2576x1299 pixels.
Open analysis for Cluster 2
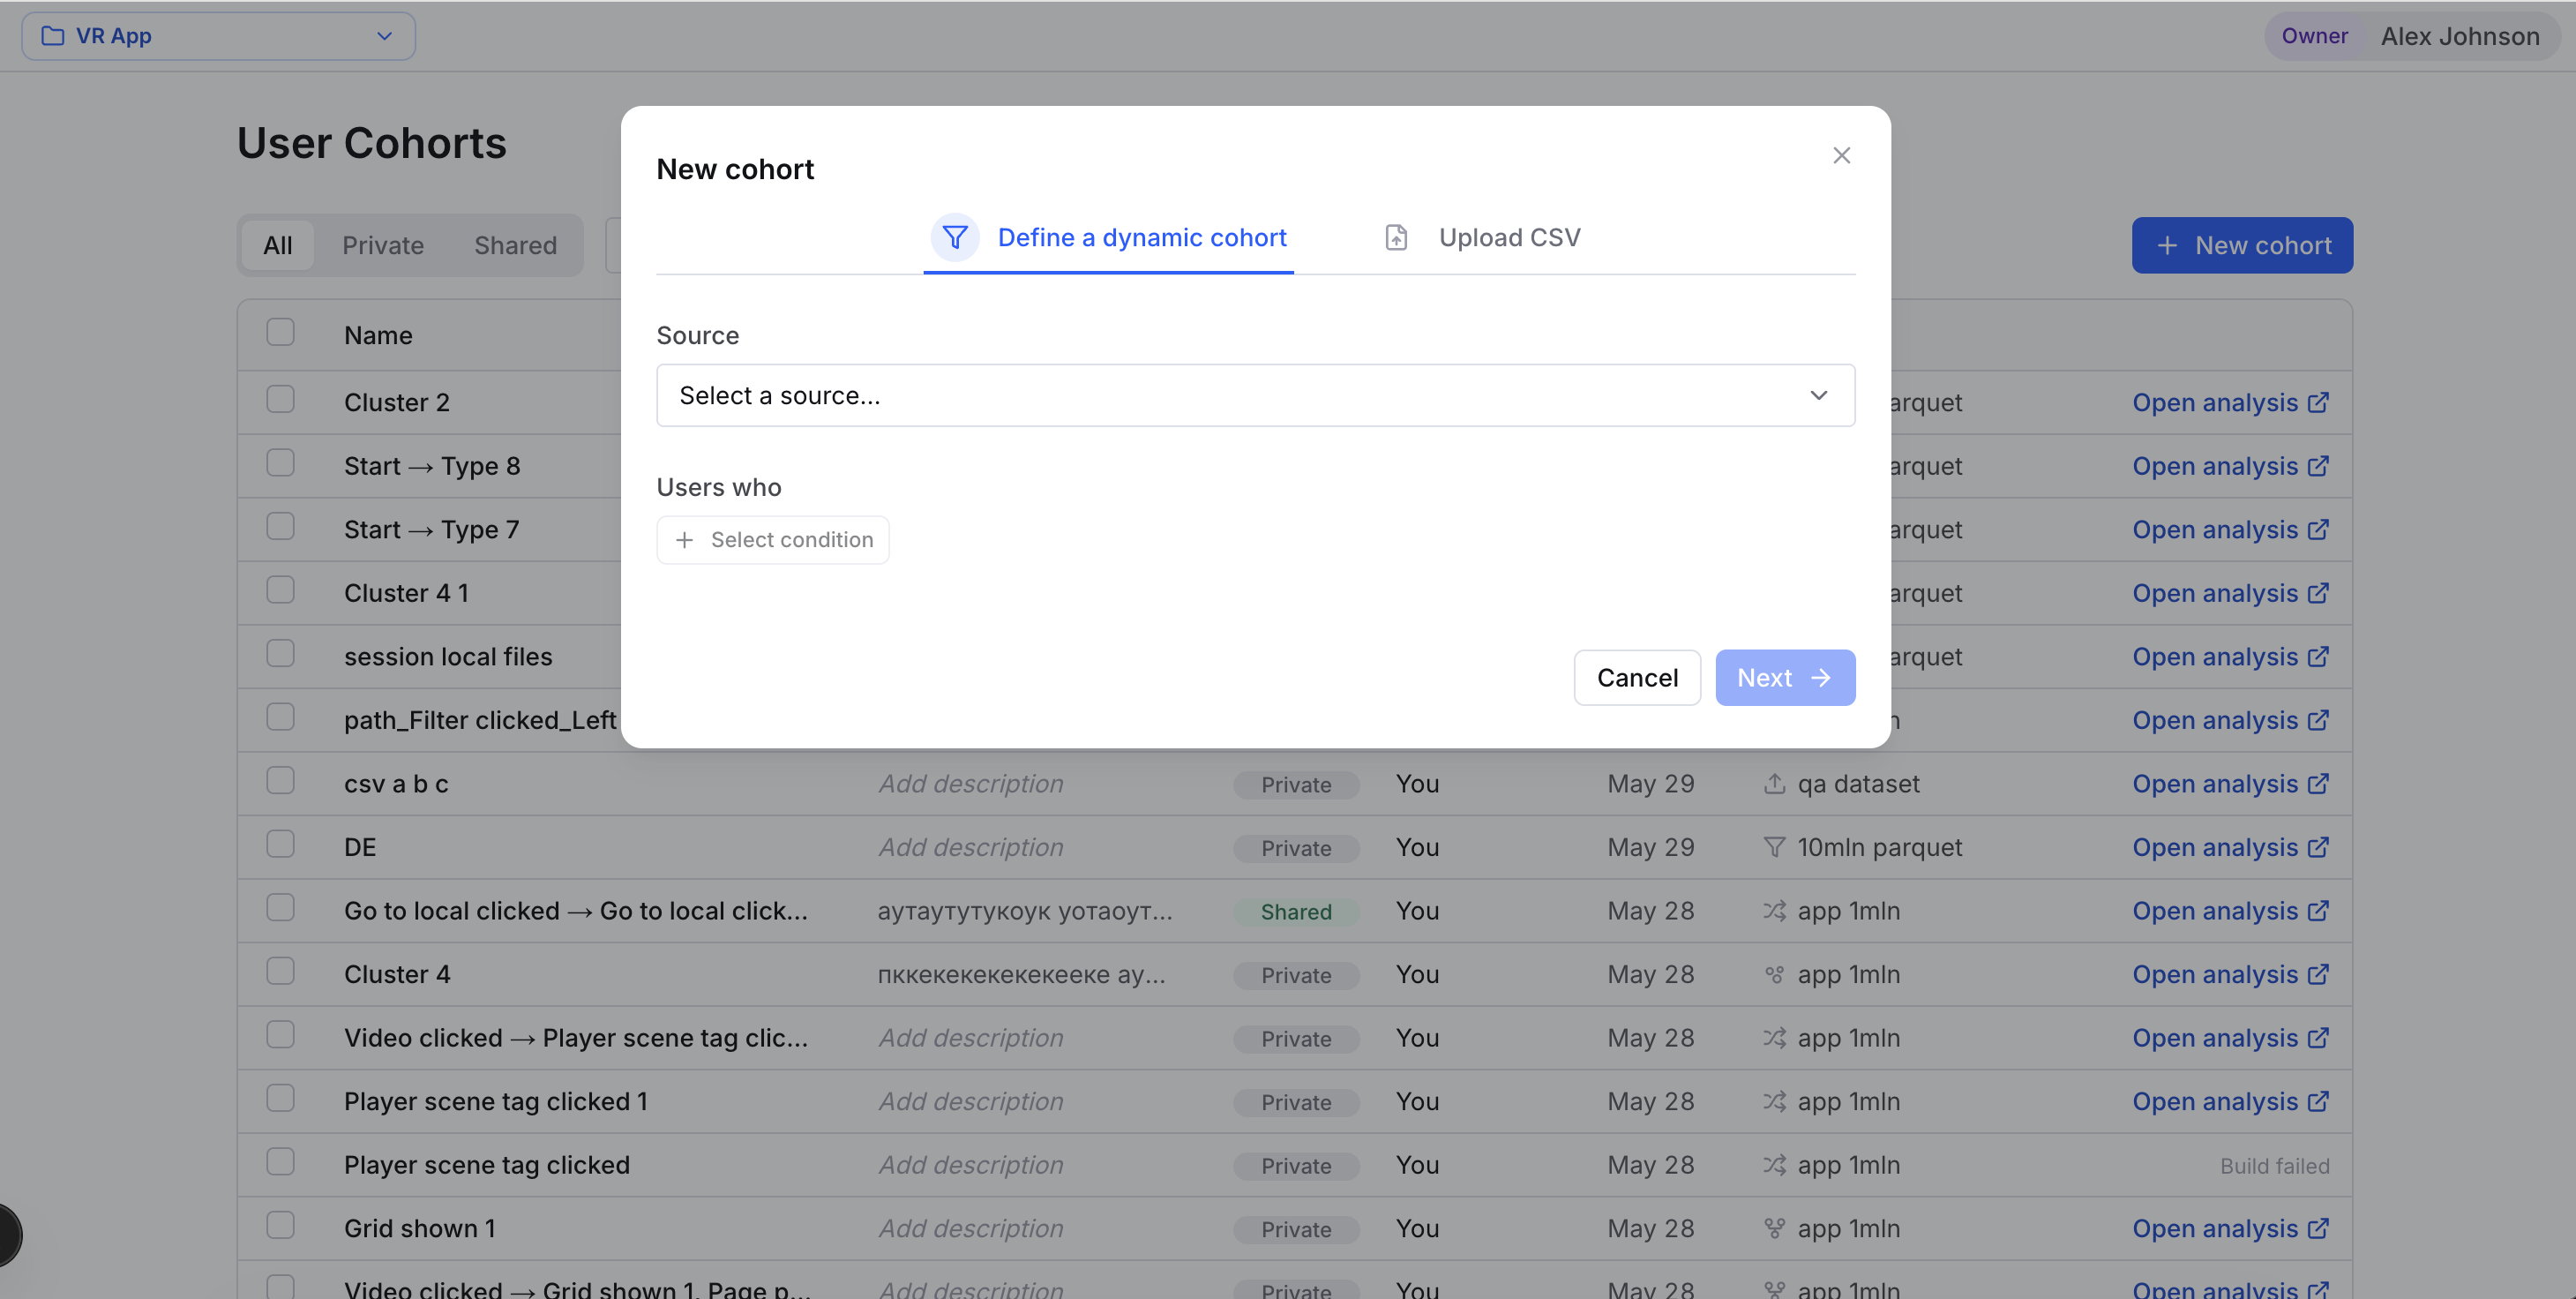click(x=2231, y=403)
